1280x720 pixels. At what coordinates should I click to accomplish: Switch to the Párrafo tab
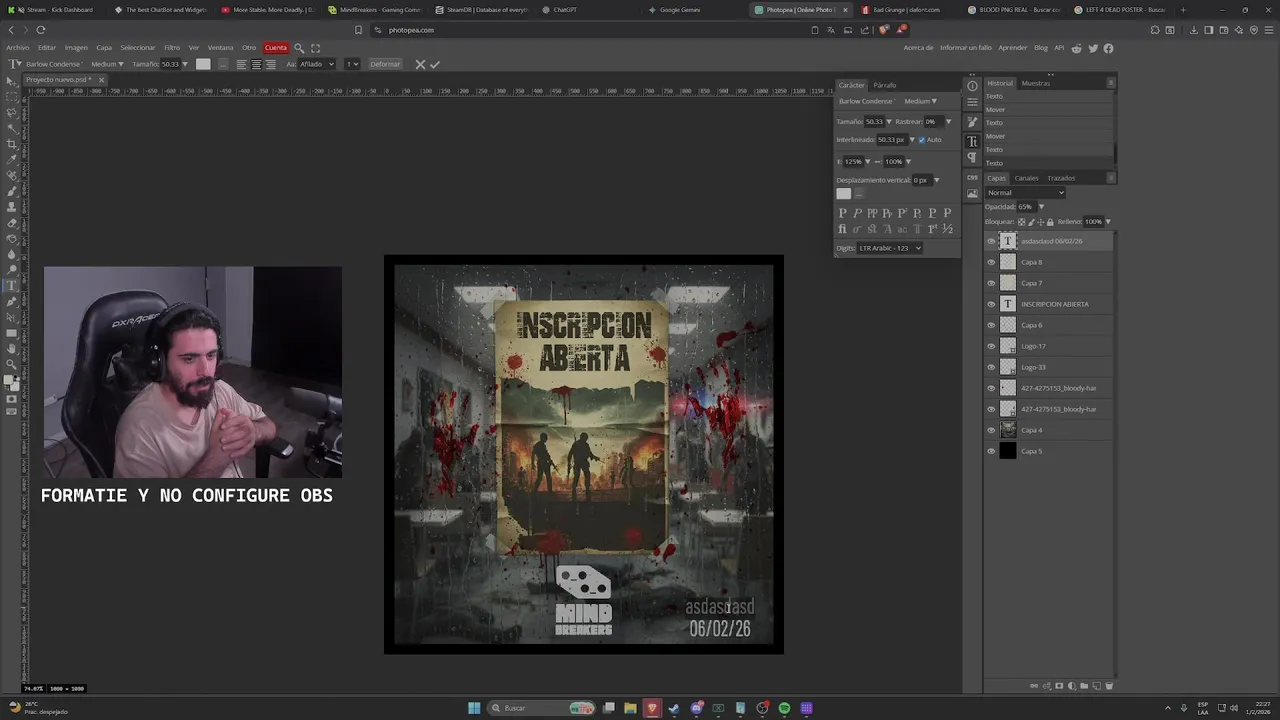tap(884, 85)
